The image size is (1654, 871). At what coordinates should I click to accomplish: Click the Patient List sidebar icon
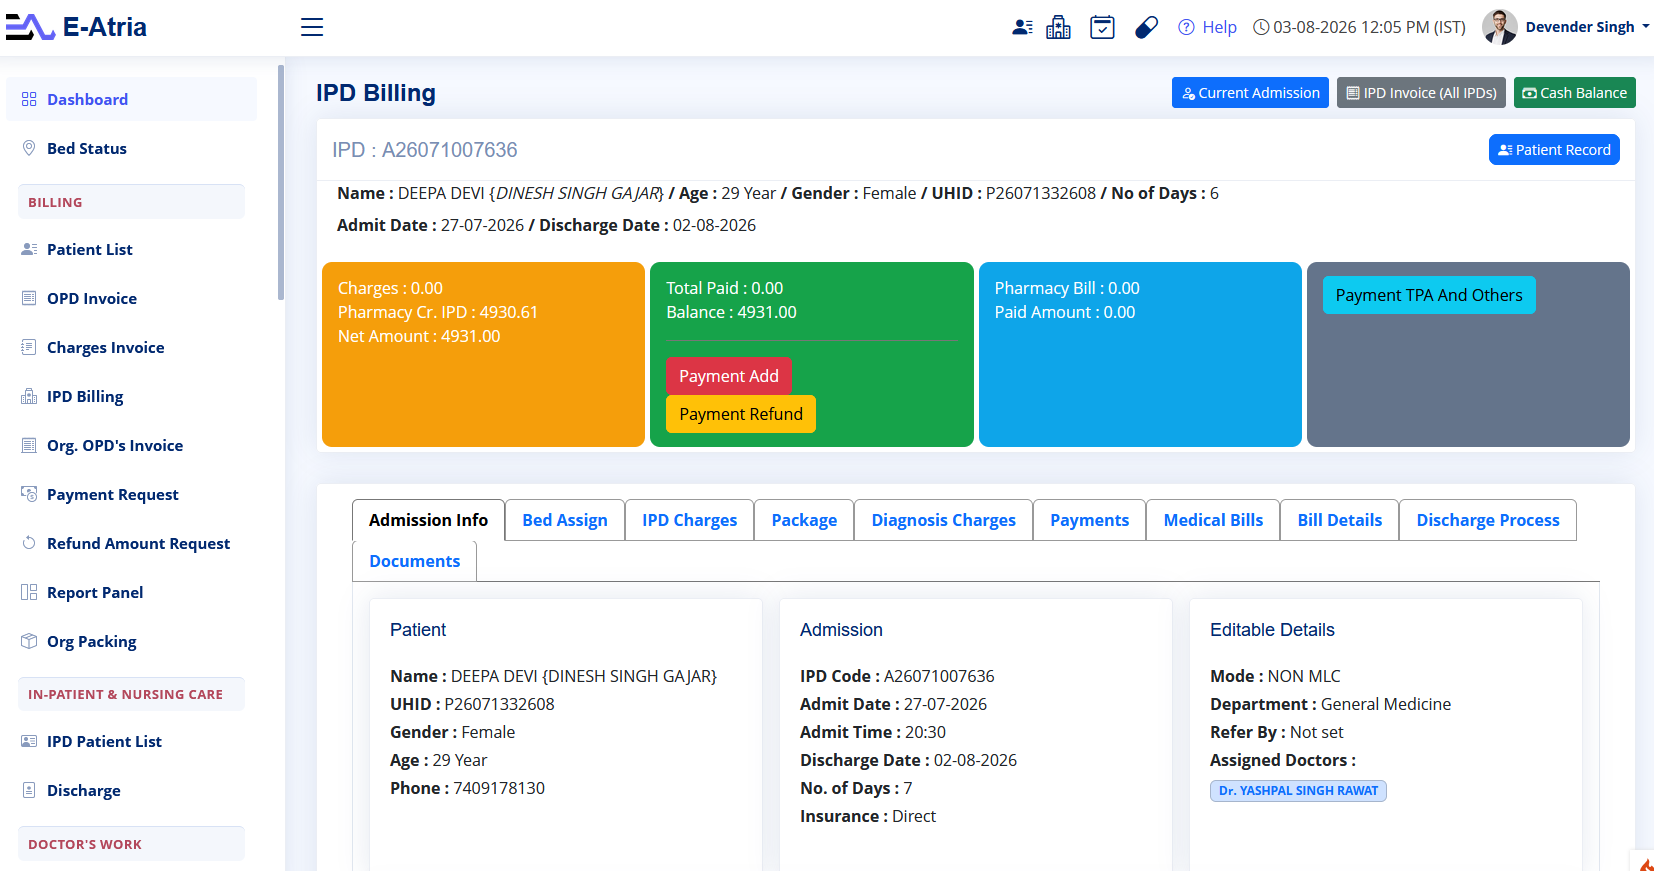click(29, 249)
